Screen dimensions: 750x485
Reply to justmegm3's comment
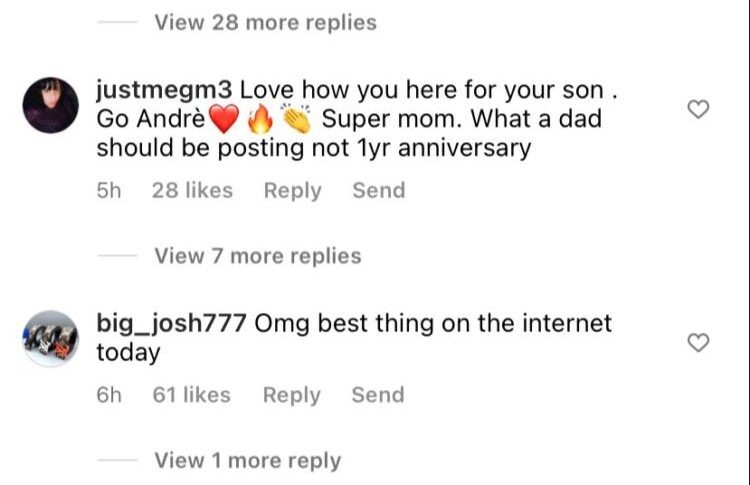click(292, 190)
